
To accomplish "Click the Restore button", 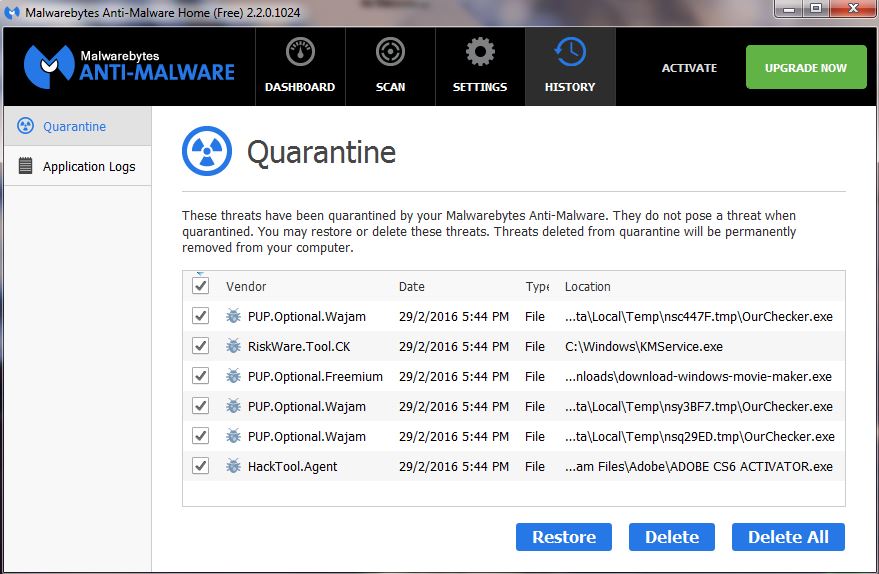I will pos(563,537).
